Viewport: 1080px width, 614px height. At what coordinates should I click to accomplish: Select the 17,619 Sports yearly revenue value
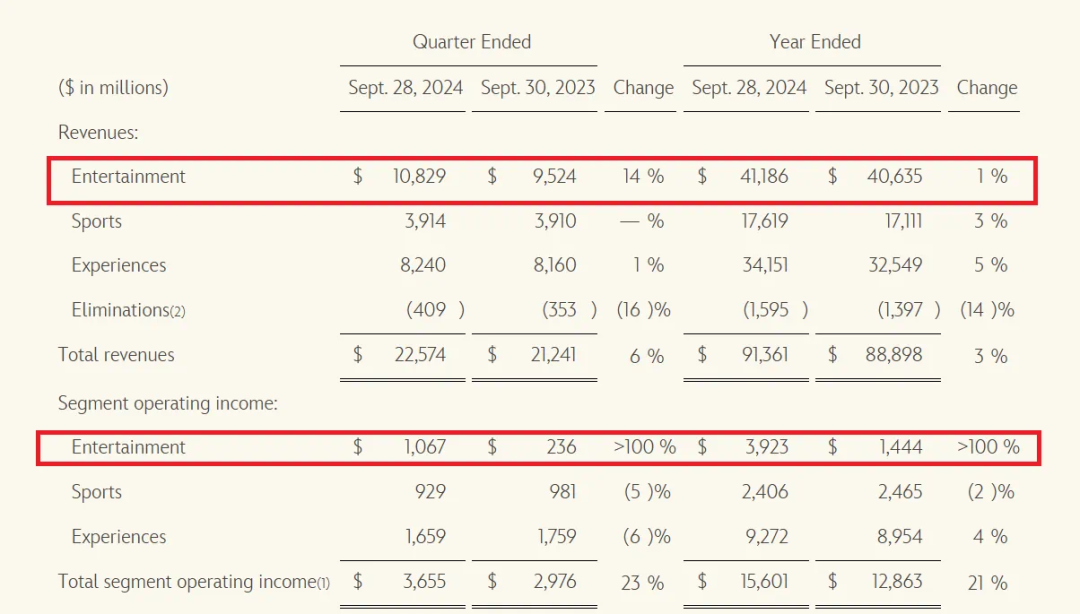(764, 221)
